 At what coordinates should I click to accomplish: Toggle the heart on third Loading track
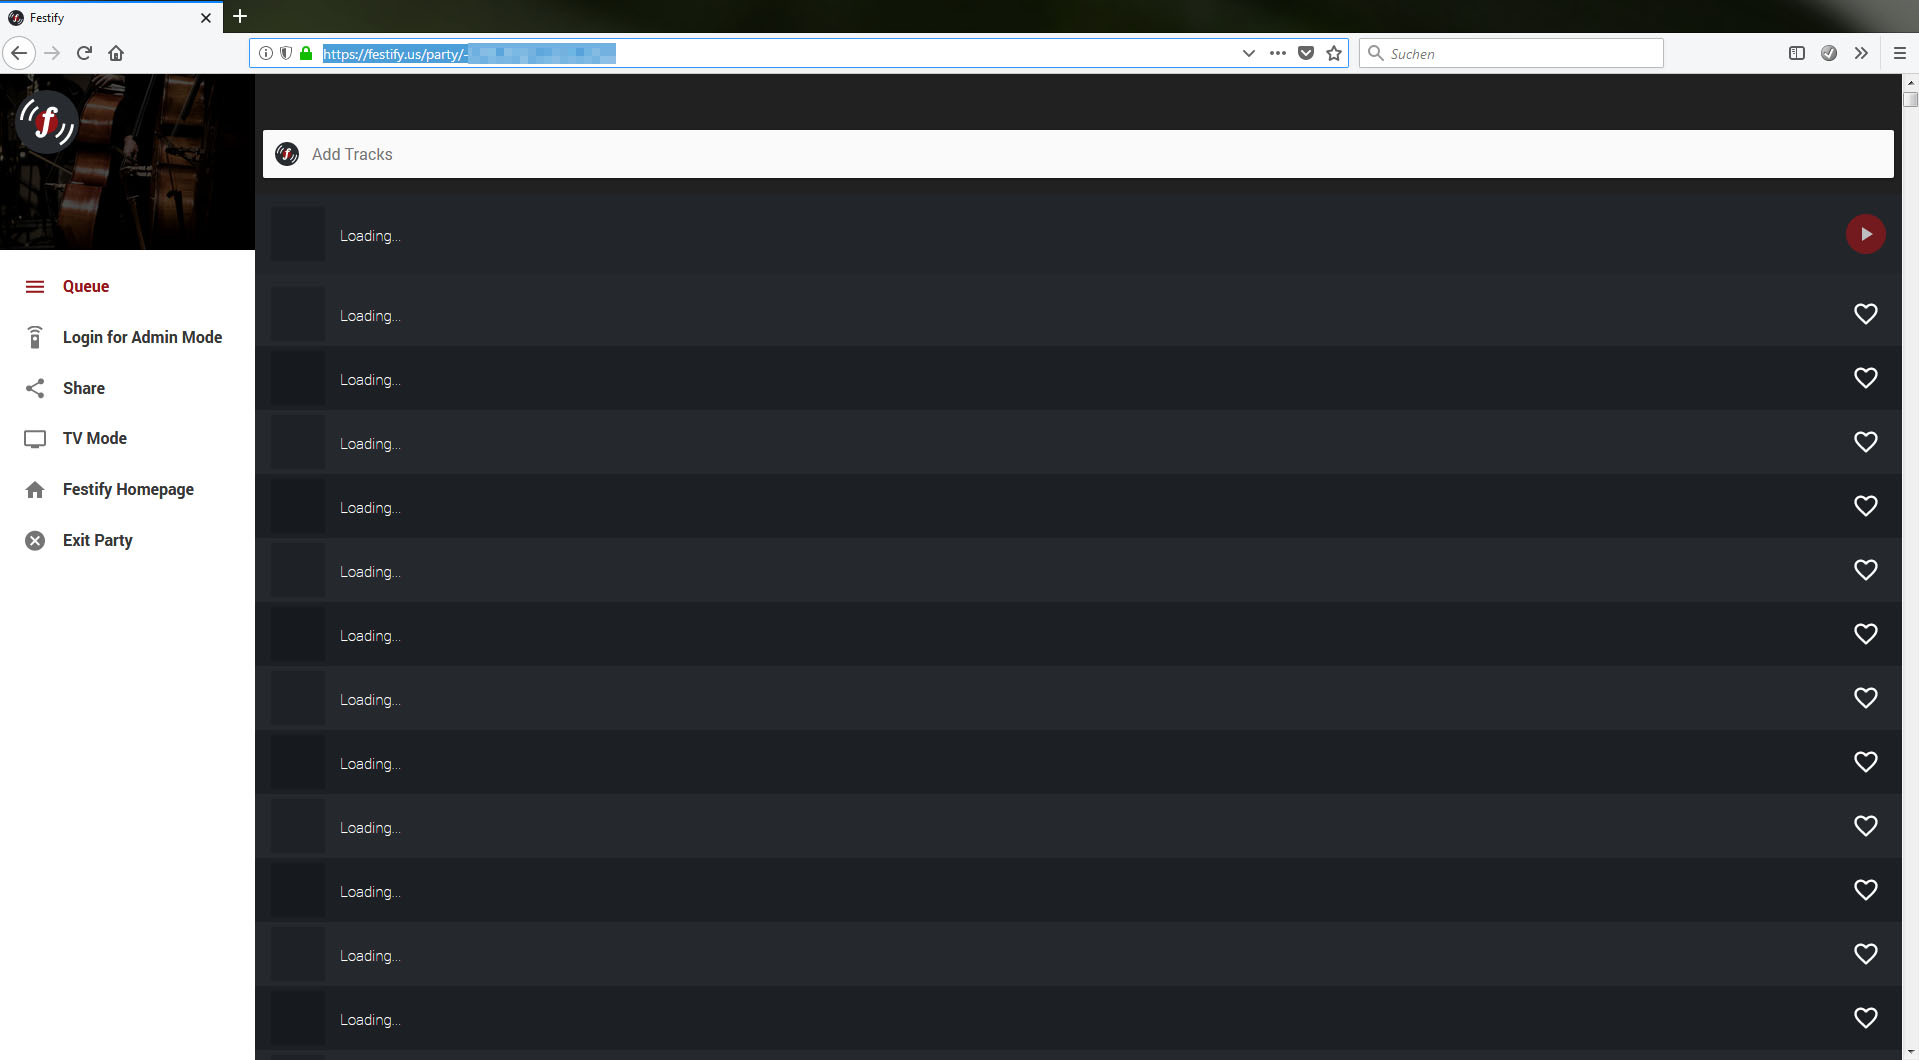[x=1865, y=378]
